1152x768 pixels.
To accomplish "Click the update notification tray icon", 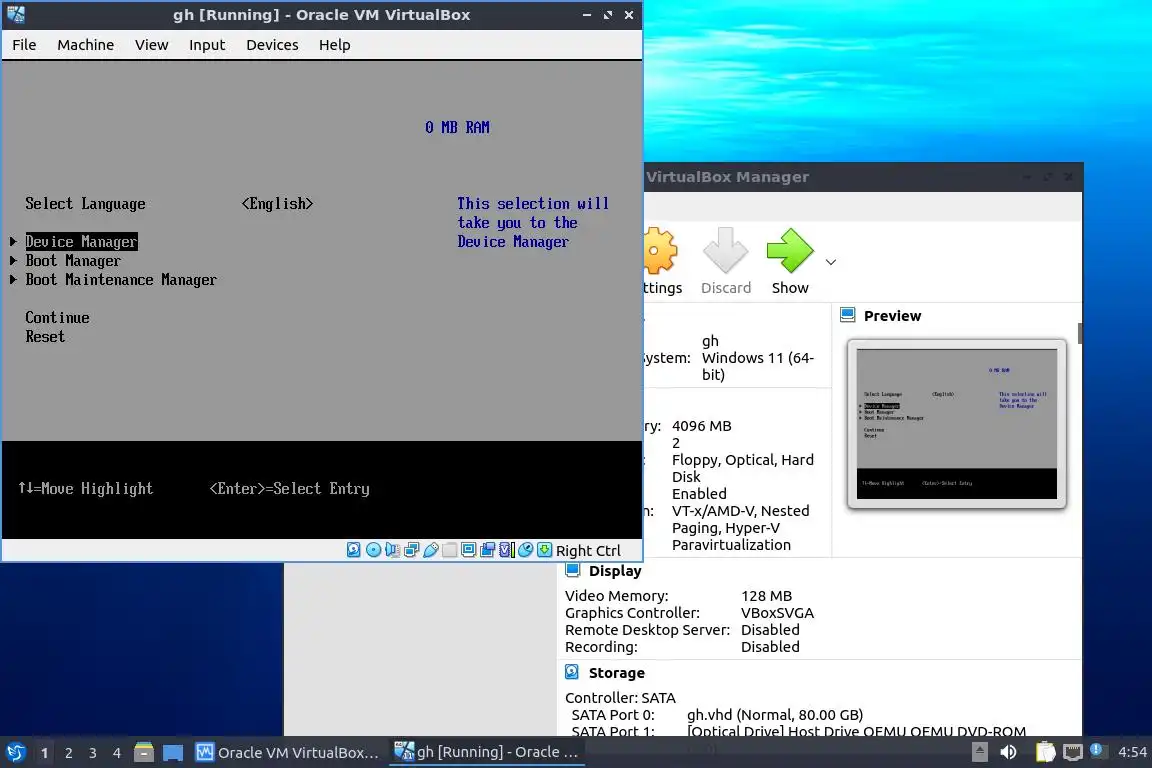I will point(1098,751).
